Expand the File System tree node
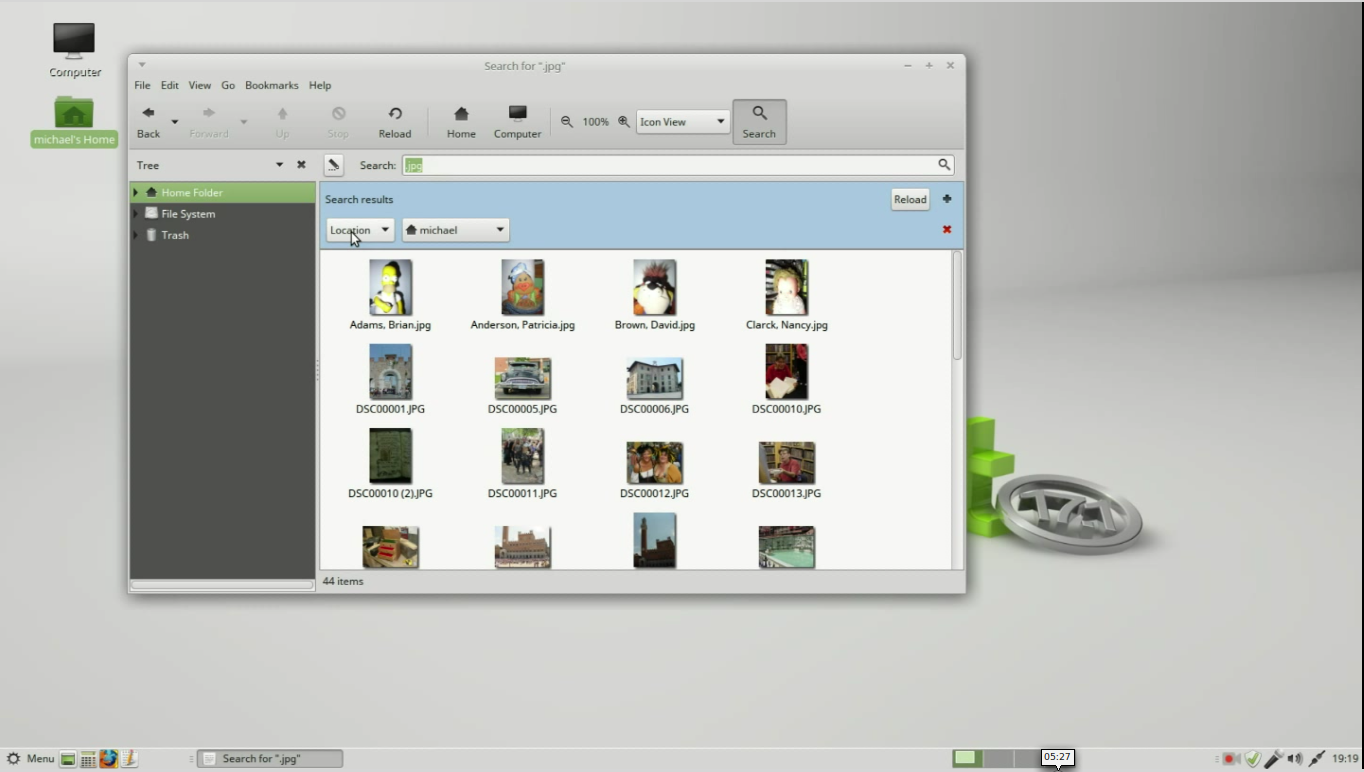 click(136, 214)
